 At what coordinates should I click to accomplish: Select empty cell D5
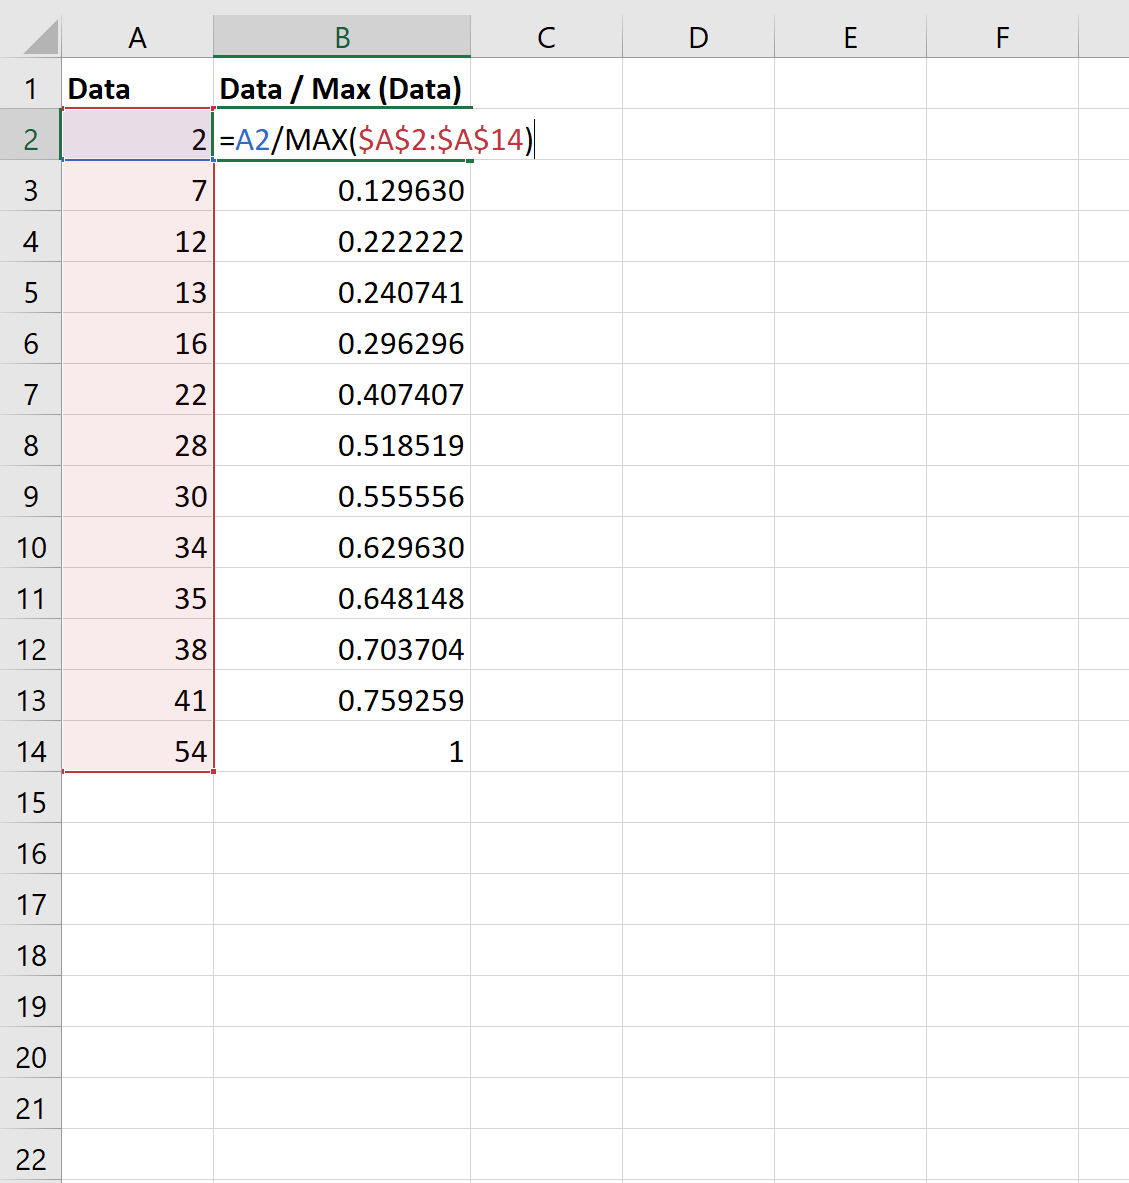[x=699, y=293]
